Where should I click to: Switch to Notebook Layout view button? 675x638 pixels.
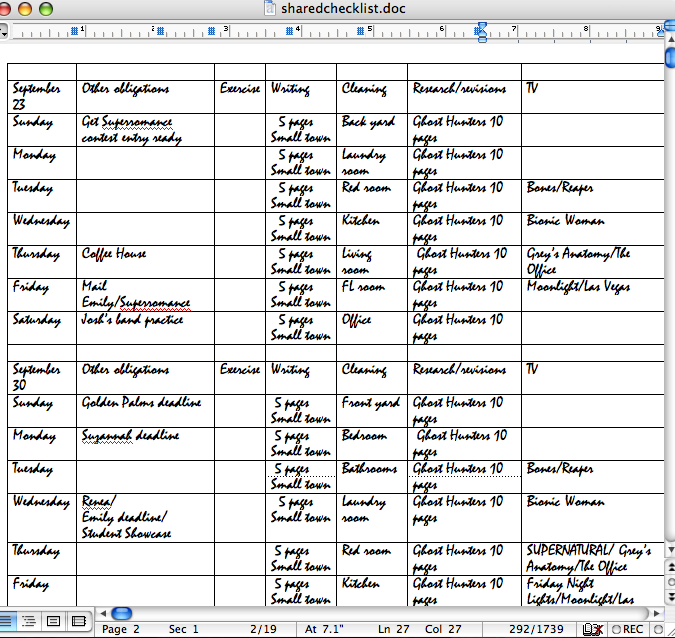(79, 621)
